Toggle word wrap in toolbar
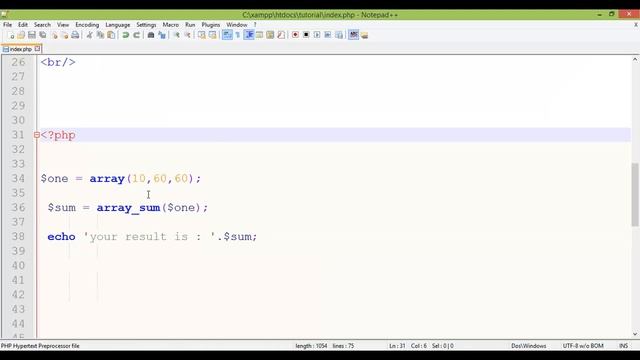Screen dimensions: 640x360 pos(227,35)
